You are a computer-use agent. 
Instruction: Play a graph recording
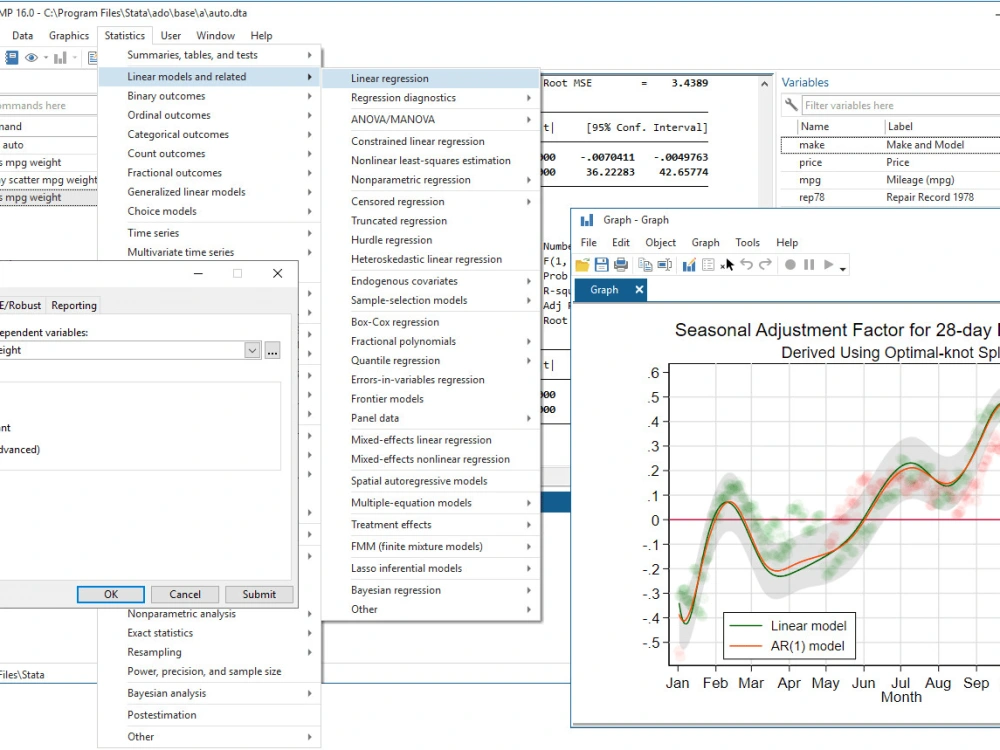click(x=828, y=265)
